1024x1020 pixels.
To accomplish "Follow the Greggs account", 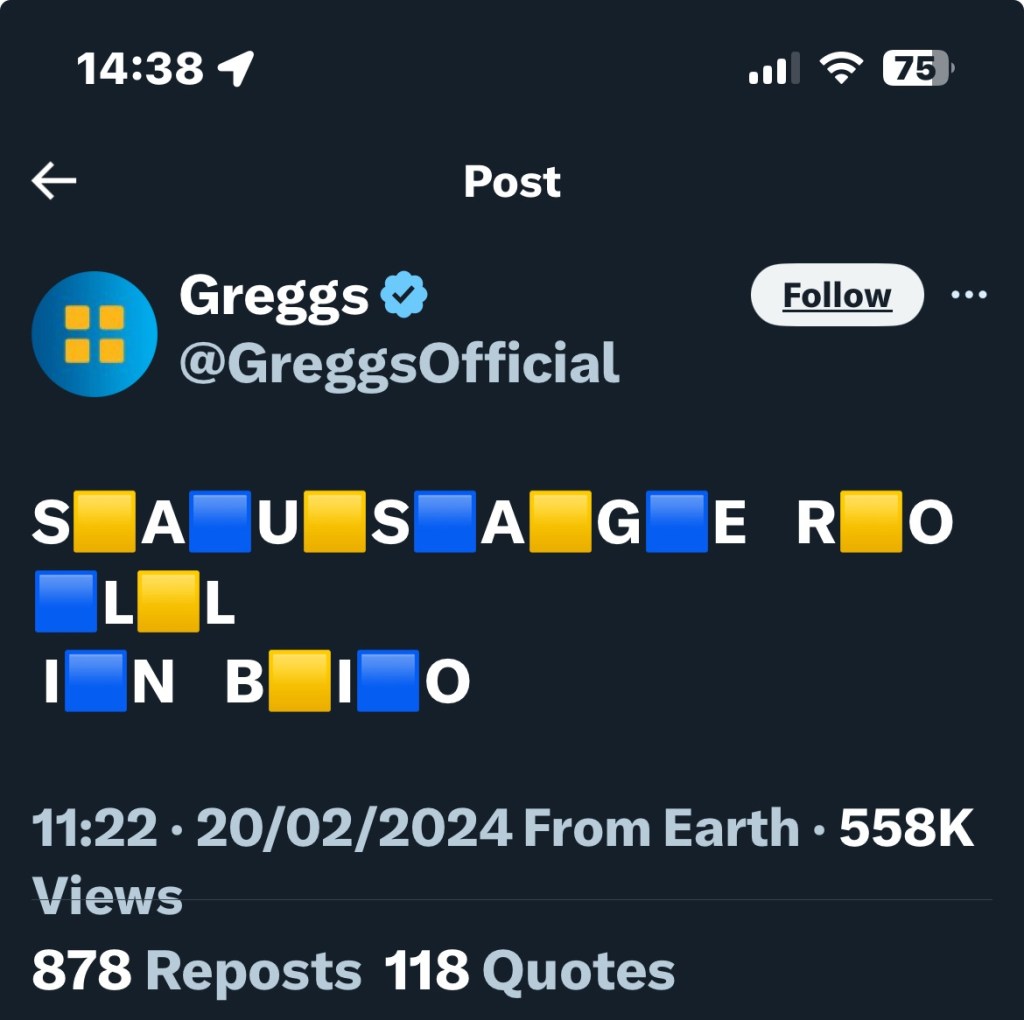I will 836,295.
